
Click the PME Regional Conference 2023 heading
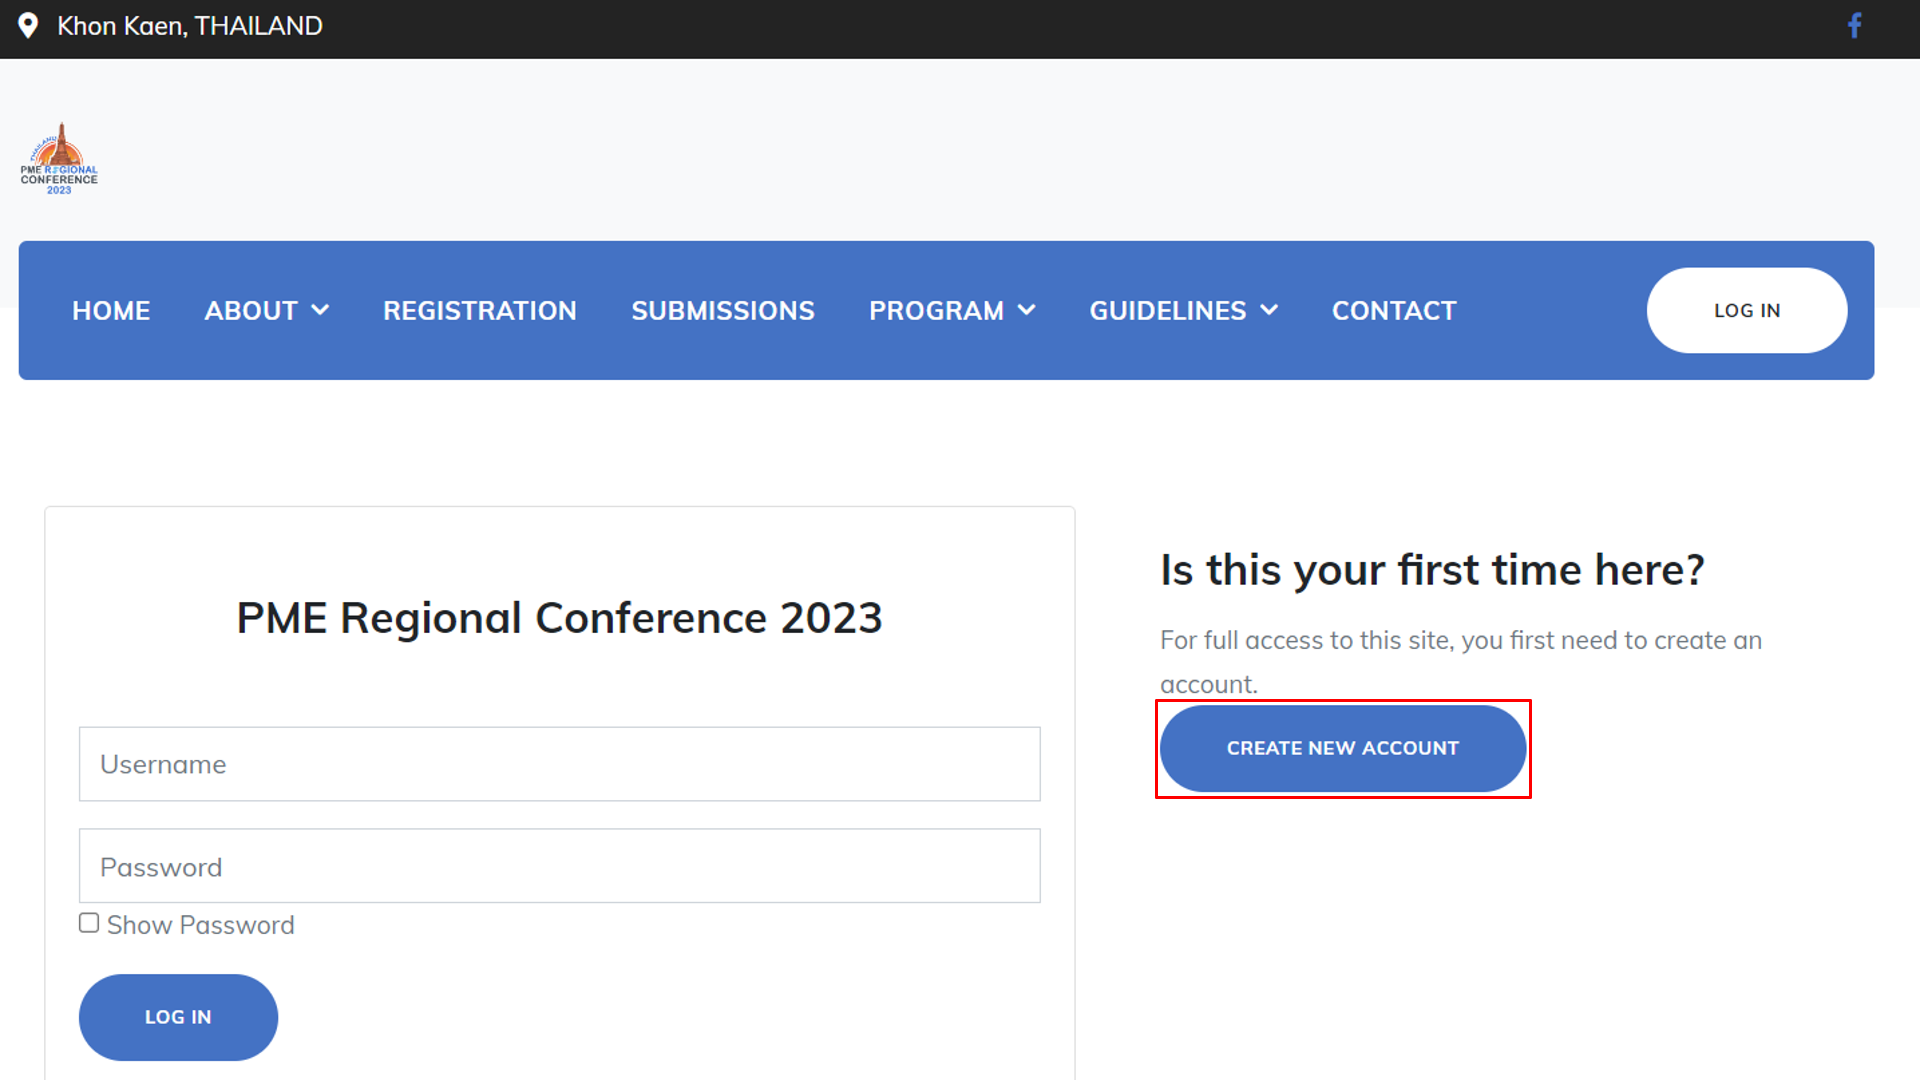click(559, 618)
